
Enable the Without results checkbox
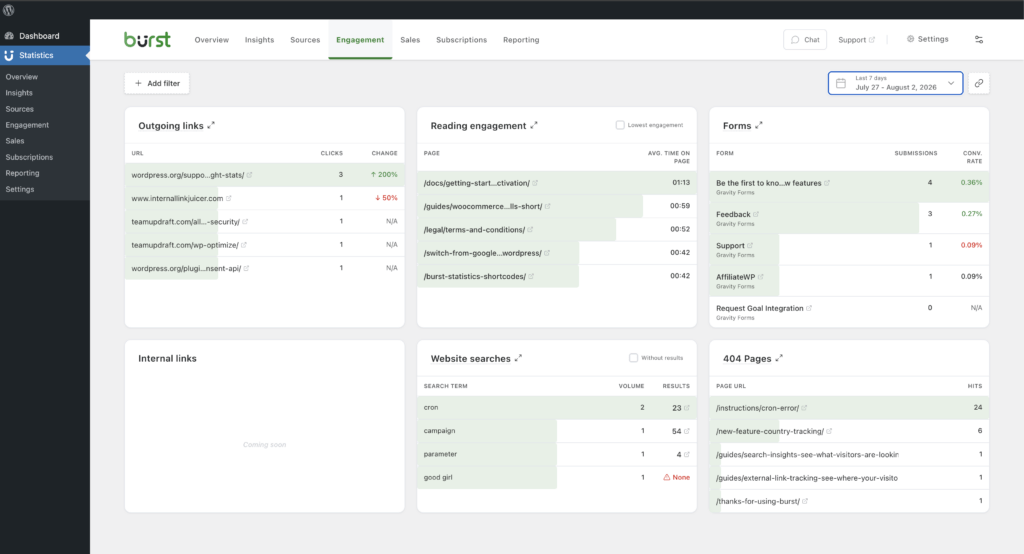pos(633,357)
